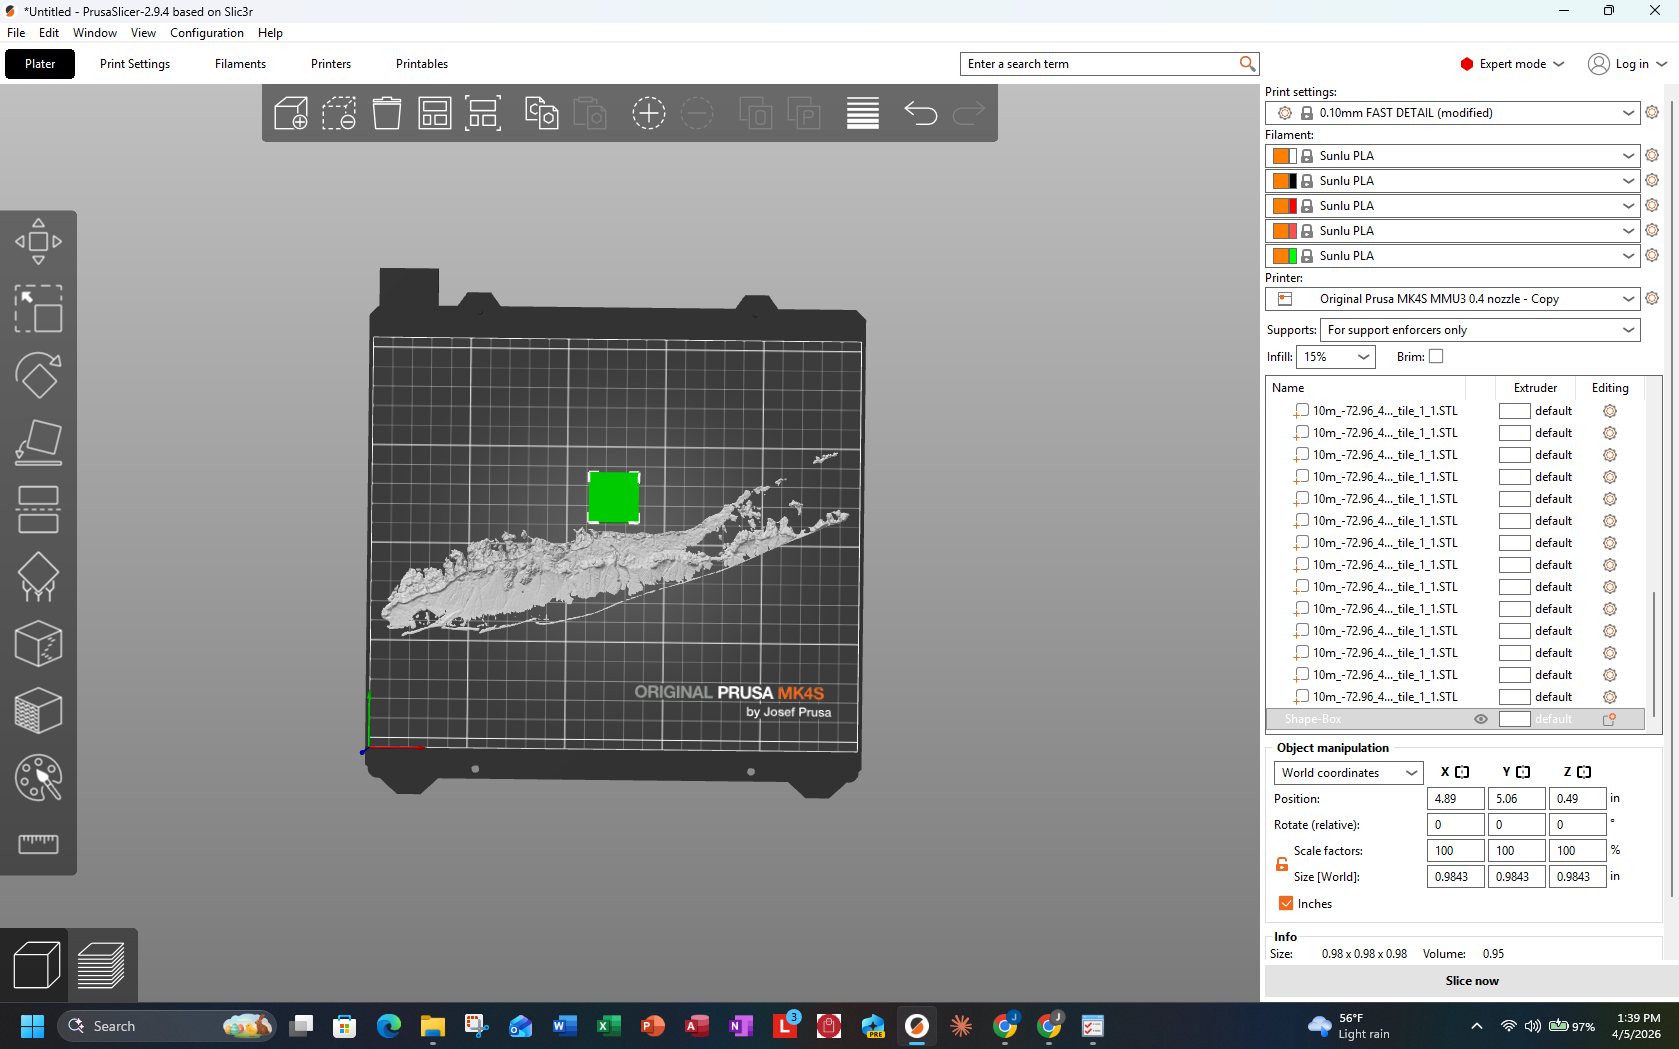
Task: Click the first filament orange color swatch
Action: click(x=1280, y=156)
